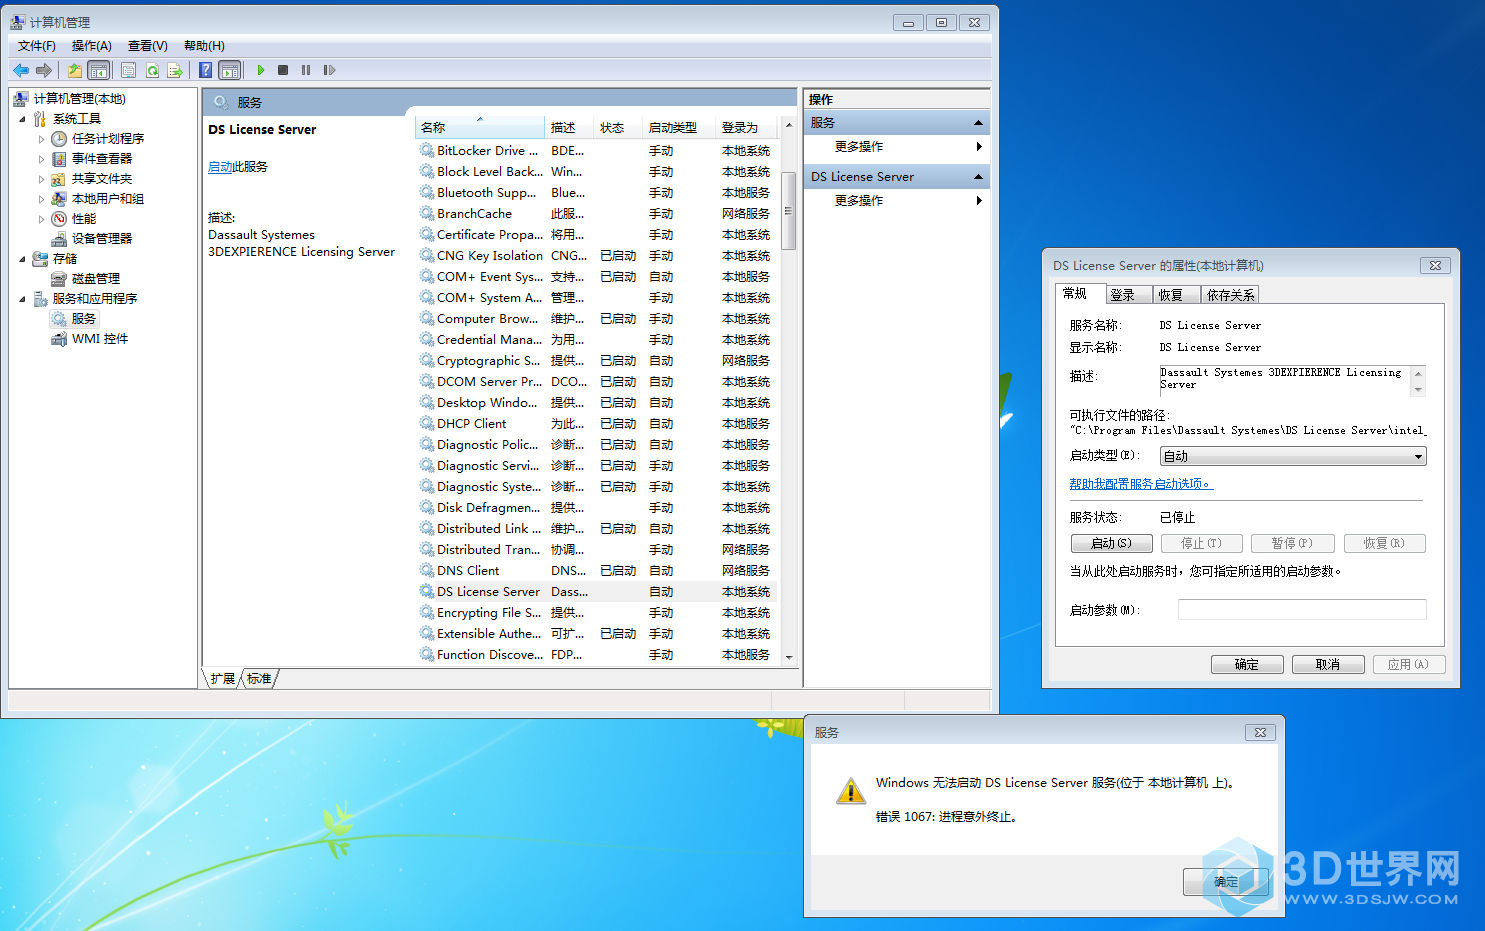Screen dimensions: 1485x931
Task: Click the 启动 link to start this service
Action: click(220, 167)
